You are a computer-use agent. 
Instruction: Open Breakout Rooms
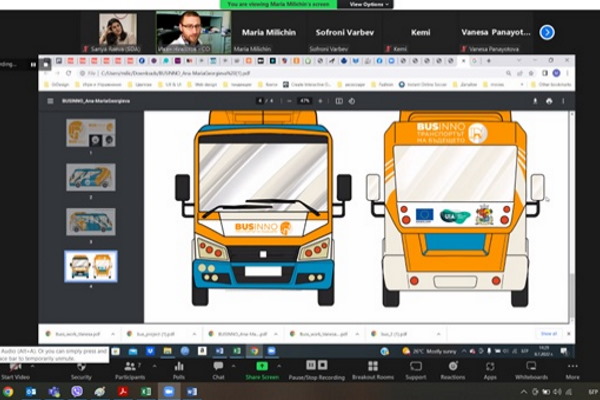pyautogui.click(x=373, y=370)
